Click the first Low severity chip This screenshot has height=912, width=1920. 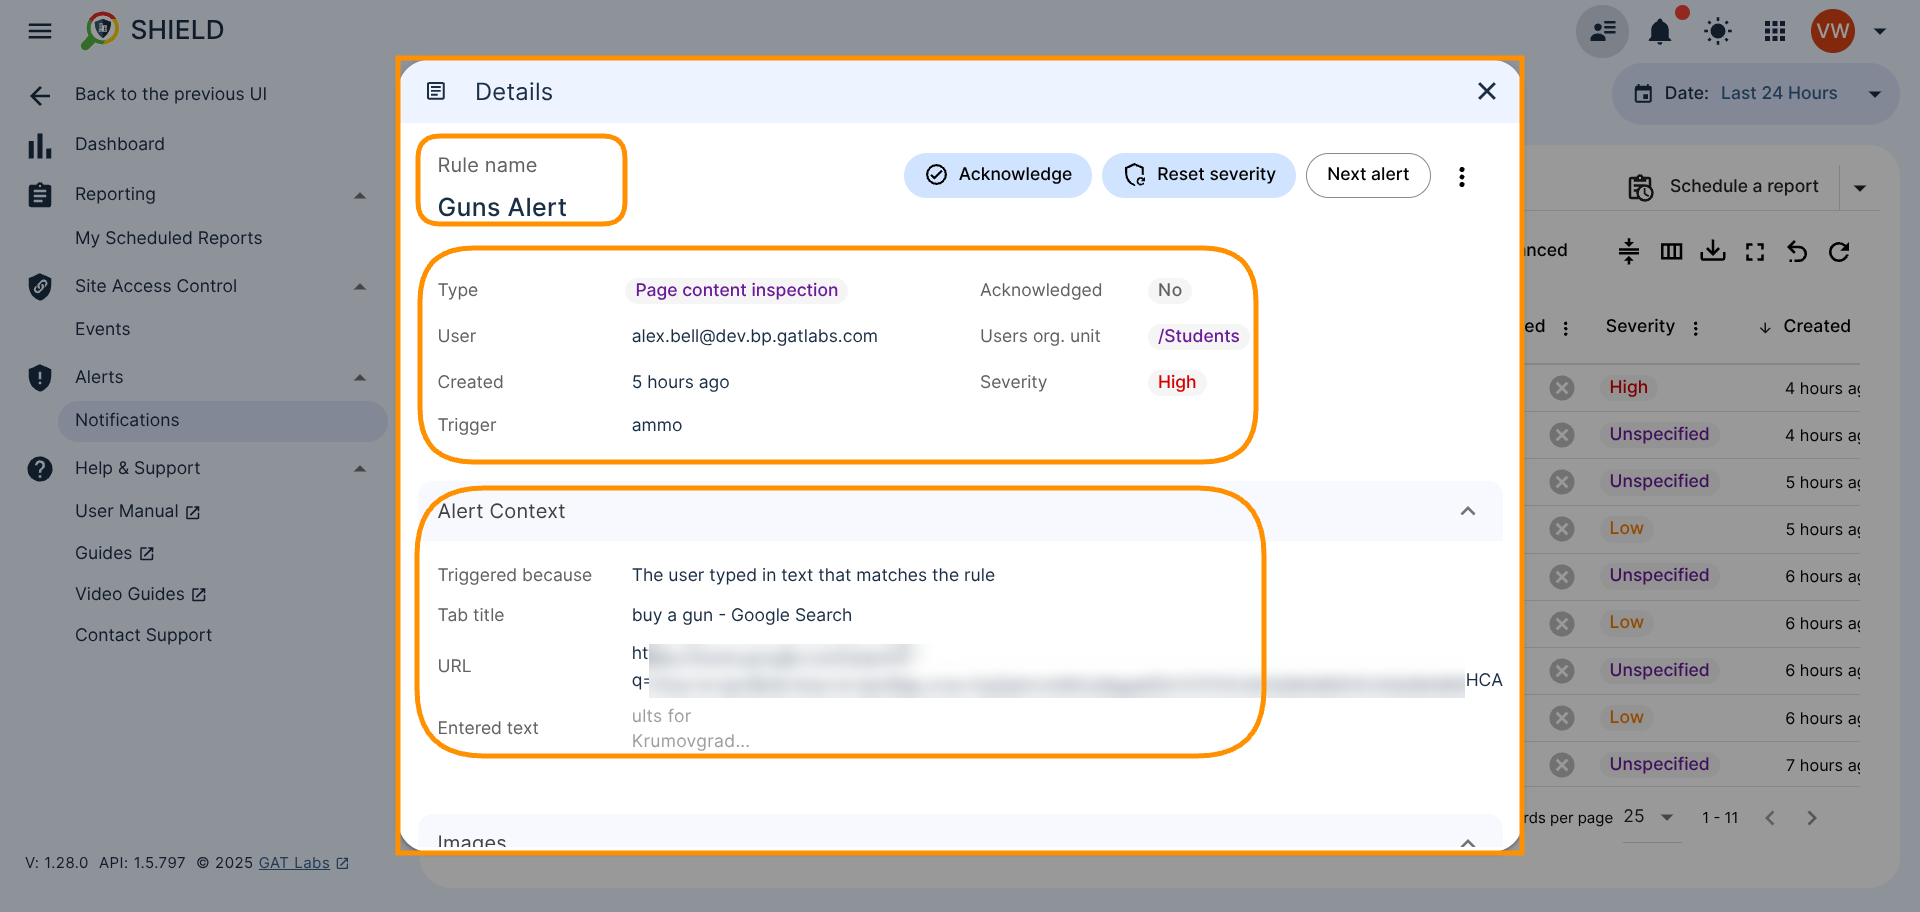click(x=1626, y=528)
